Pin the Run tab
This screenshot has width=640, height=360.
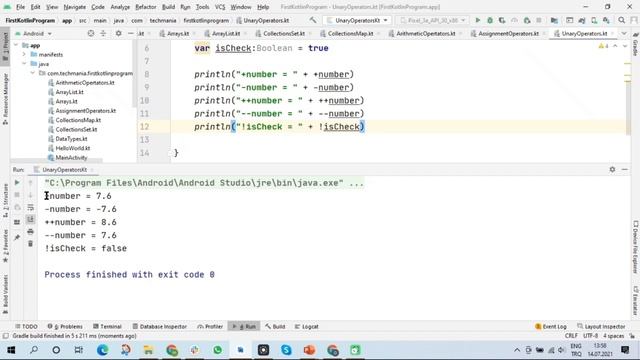coord(17,237)
